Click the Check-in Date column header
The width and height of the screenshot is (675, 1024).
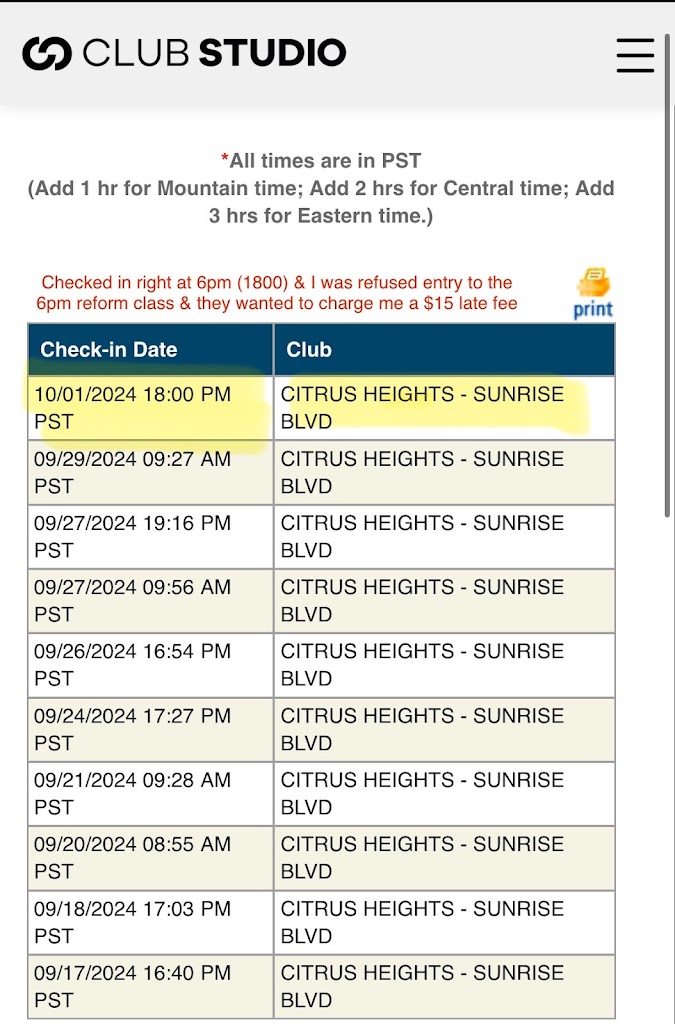[x=109, y=350]
